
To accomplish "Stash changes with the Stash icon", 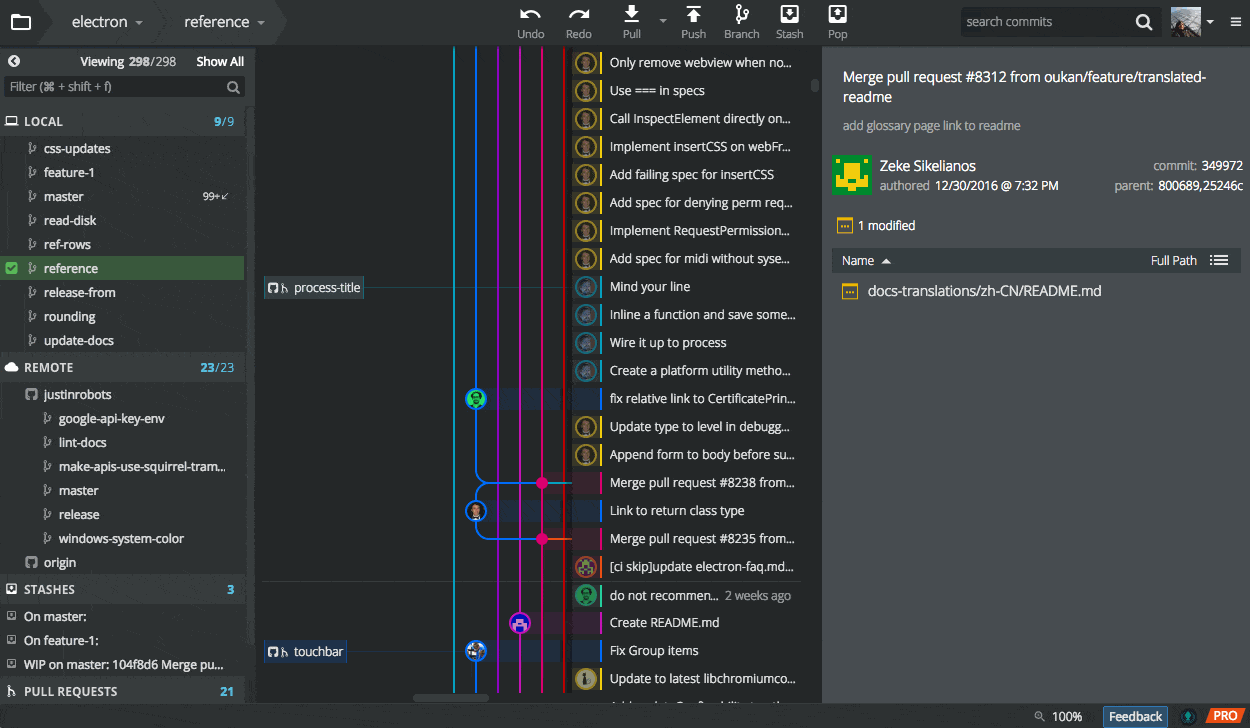I will 789,14.
